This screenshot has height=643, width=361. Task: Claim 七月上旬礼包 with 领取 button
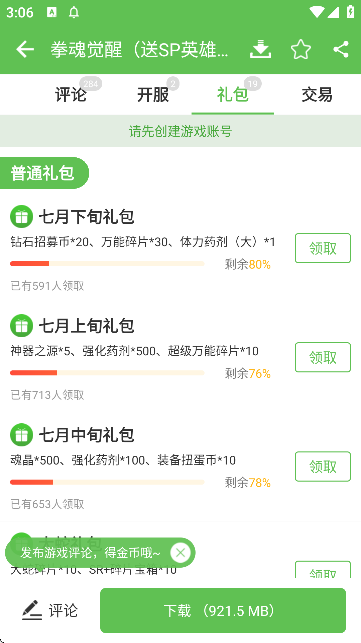(x=323, y=357)
